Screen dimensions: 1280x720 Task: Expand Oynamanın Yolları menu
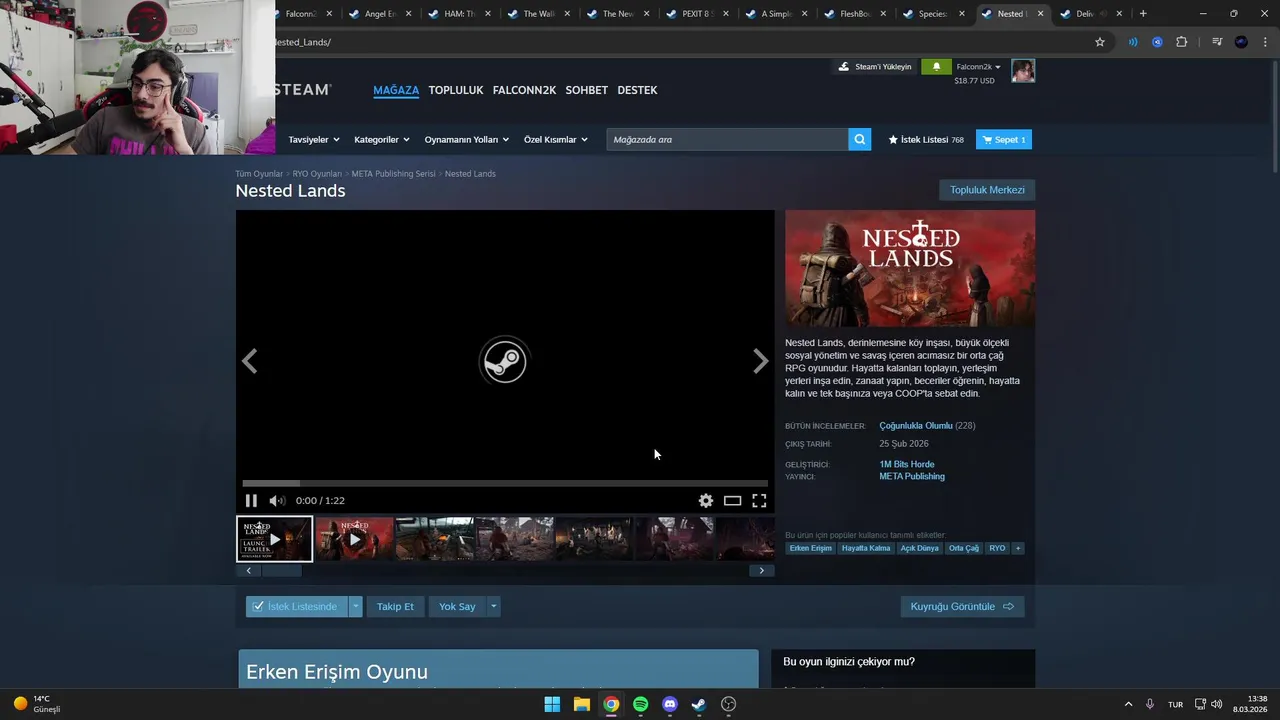pyautogui.click(x=466, y=139)
